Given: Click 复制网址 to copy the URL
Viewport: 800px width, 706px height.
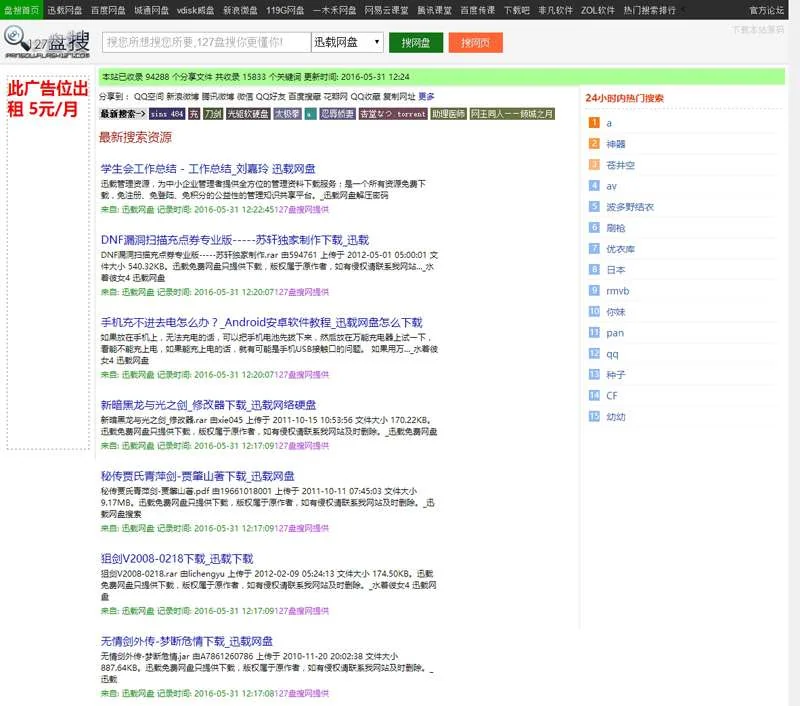Looking at the screenshot, I should coord(397,97).
